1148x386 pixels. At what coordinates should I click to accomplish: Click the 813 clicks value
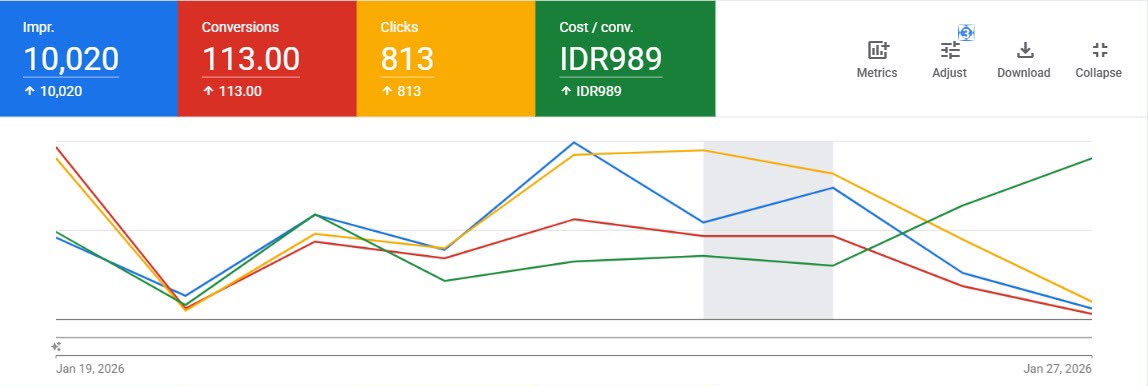click(407, 59)
